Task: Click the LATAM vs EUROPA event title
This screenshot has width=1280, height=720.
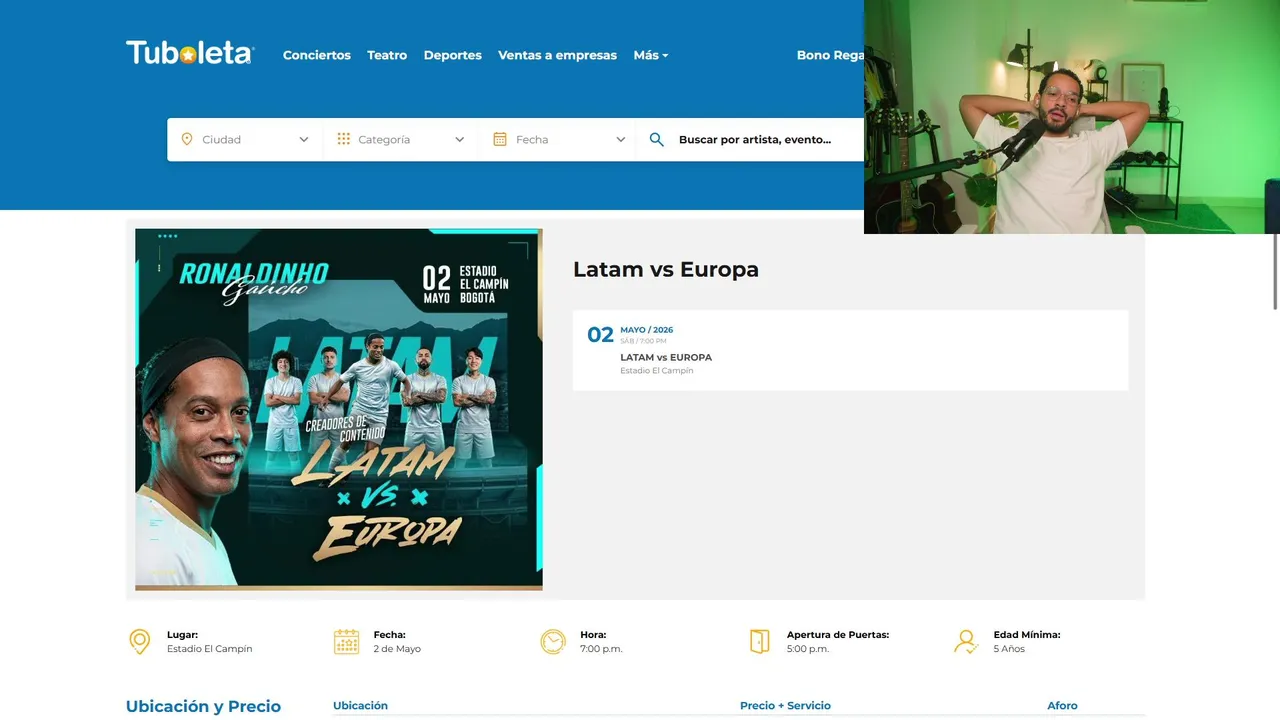Action: [666, 357]
